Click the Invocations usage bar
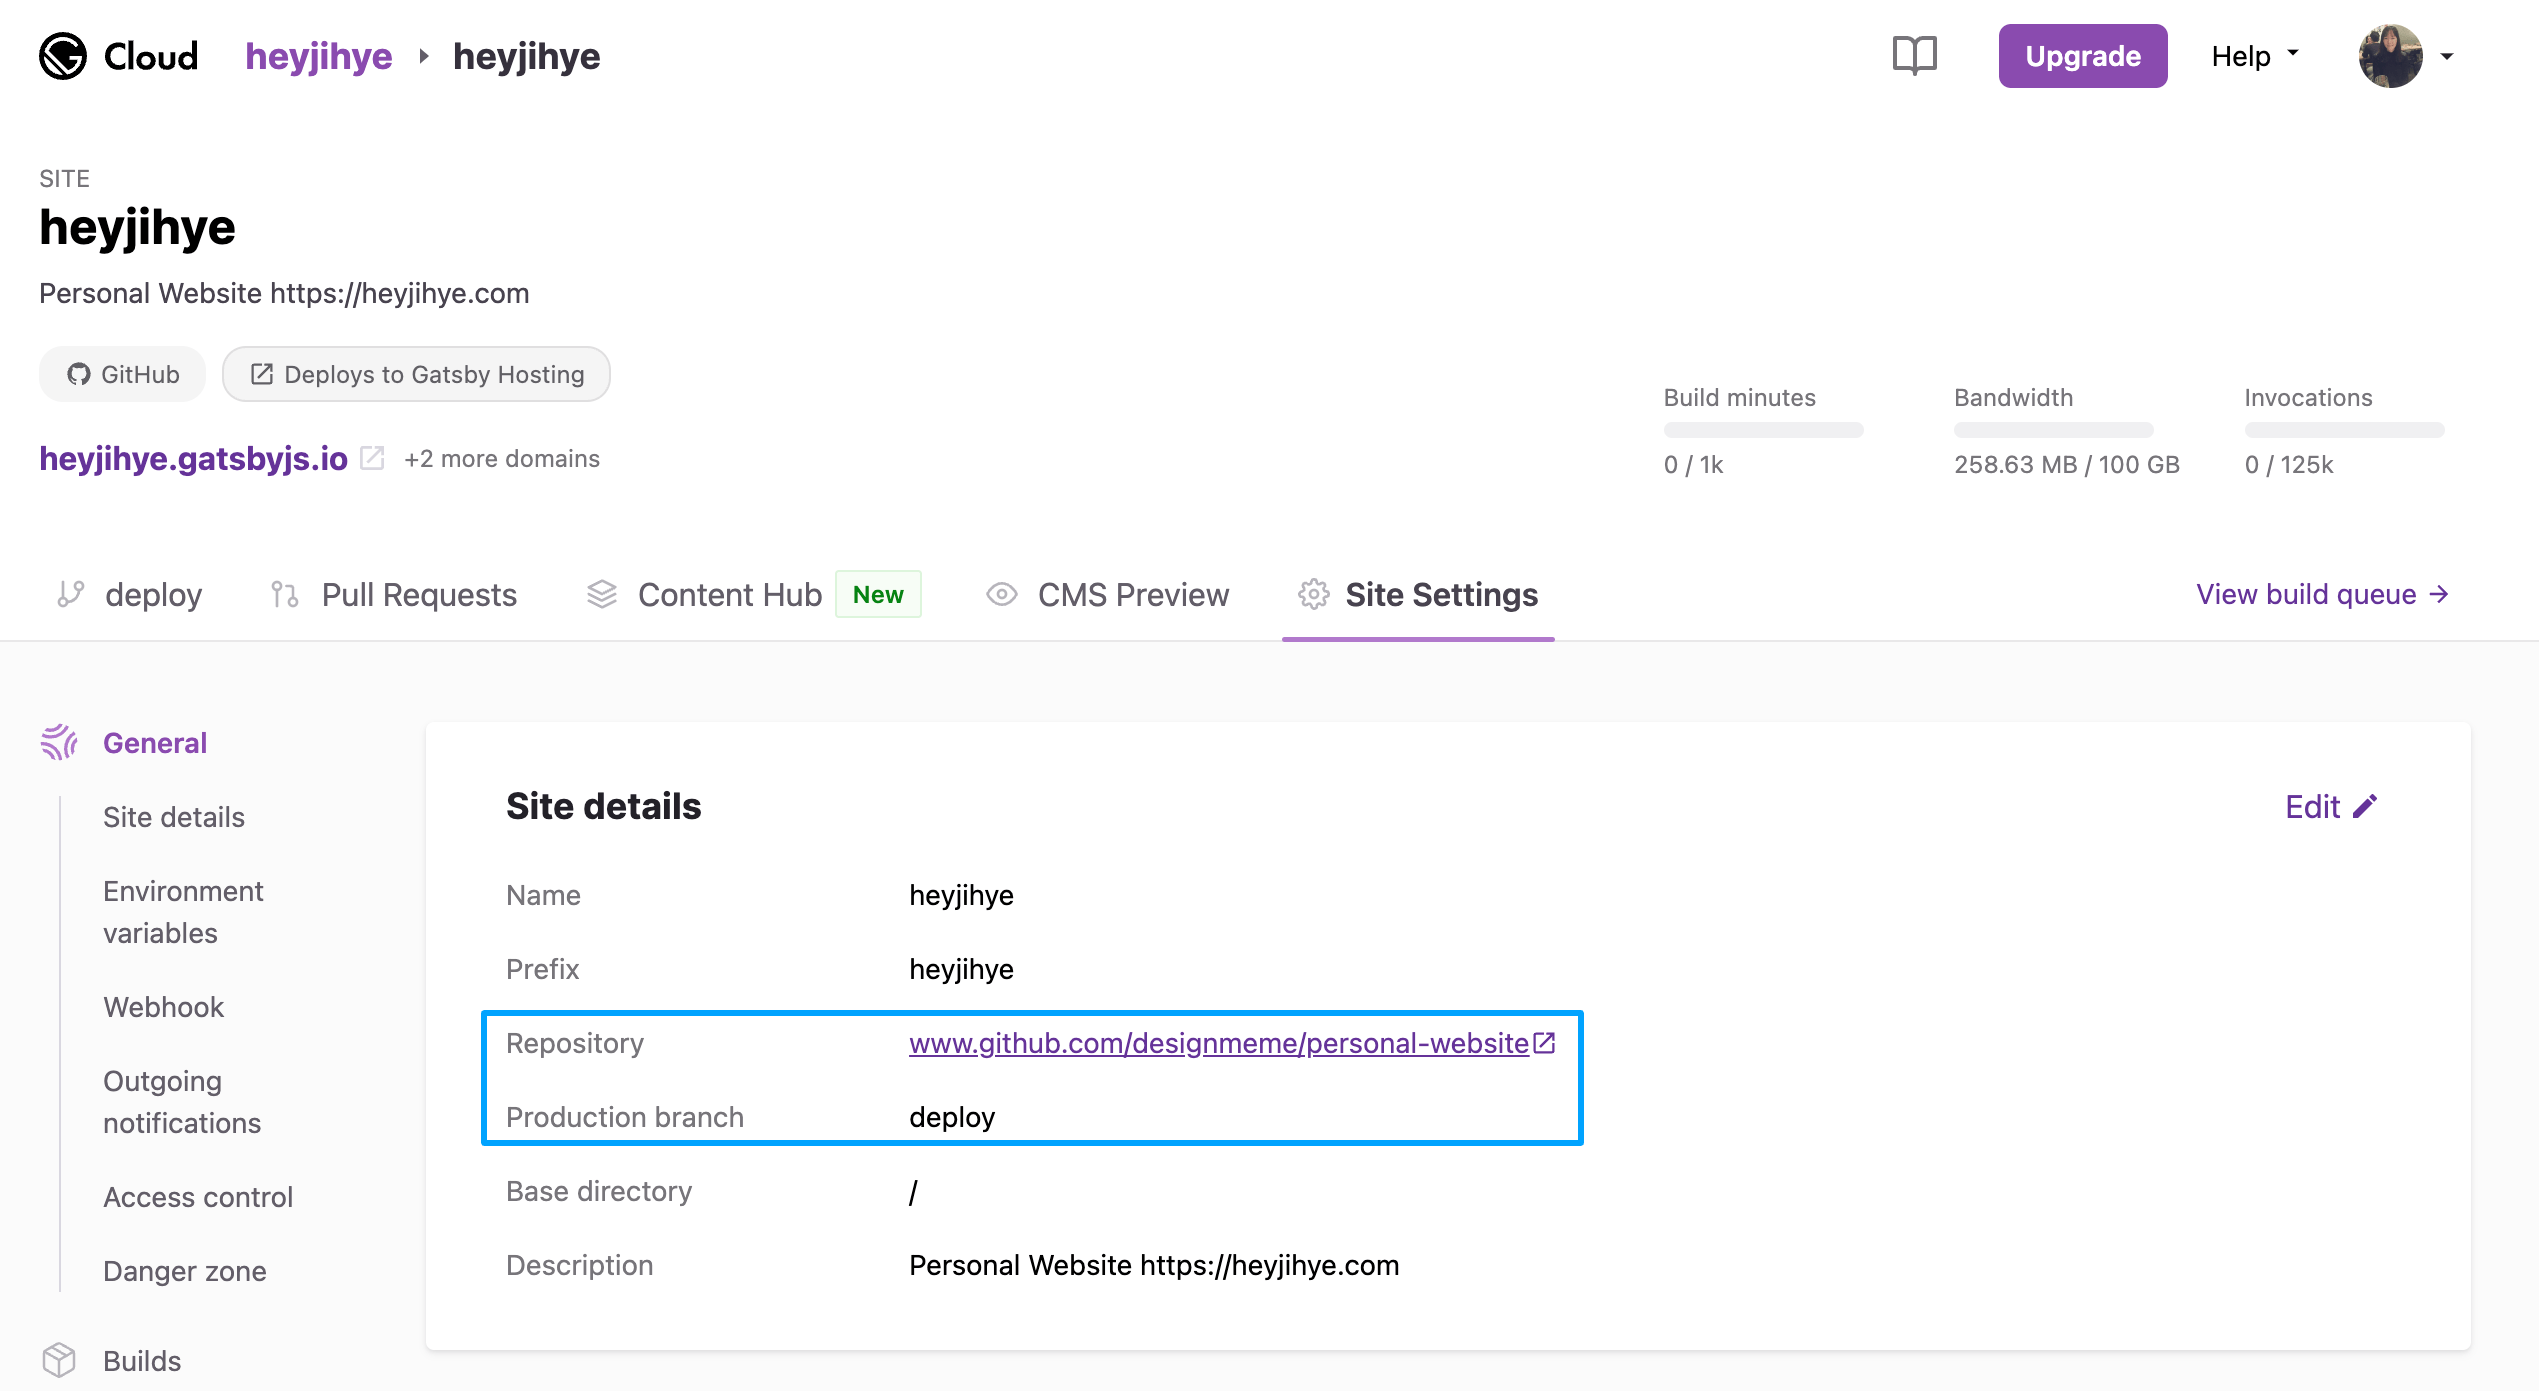 (2344, 430)
